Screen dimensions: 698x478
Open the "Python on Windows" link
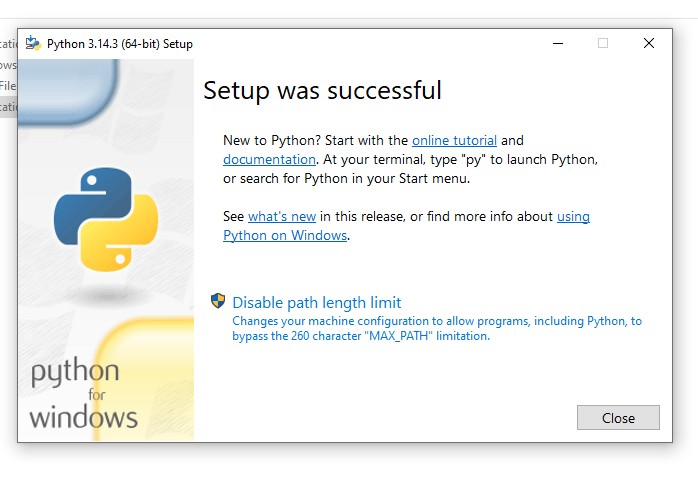coord(285,235)
